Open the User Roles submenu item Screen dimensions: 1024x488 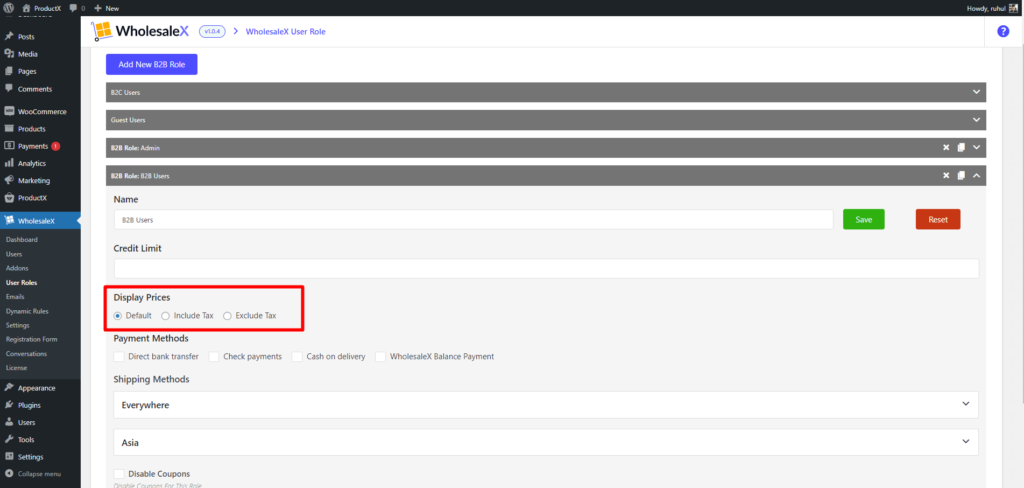pos(22,283)
